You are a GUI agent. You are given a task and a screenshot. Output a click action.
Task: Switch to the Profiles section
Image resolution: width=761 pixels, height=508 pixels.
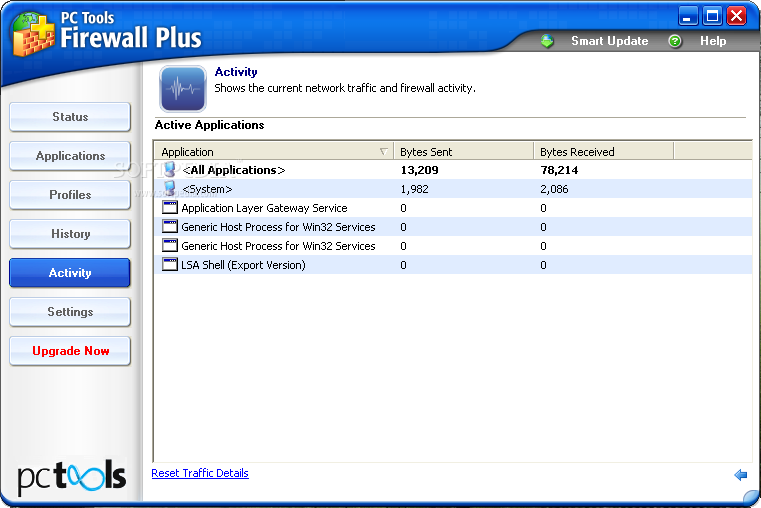70,195
